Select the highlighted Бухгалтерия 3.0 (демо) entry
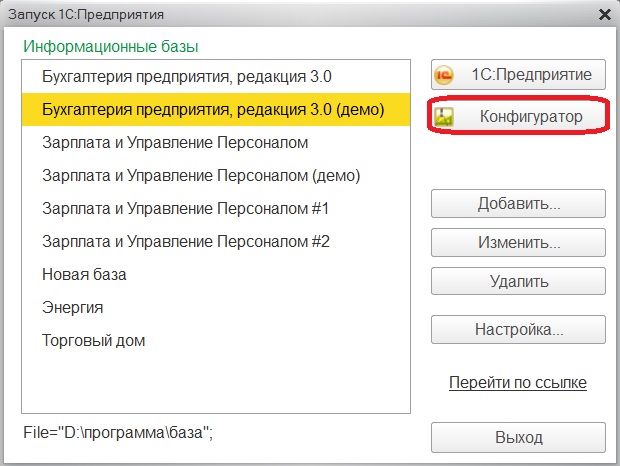The height and width of the screenshot is (466, 620). [216, 109]
